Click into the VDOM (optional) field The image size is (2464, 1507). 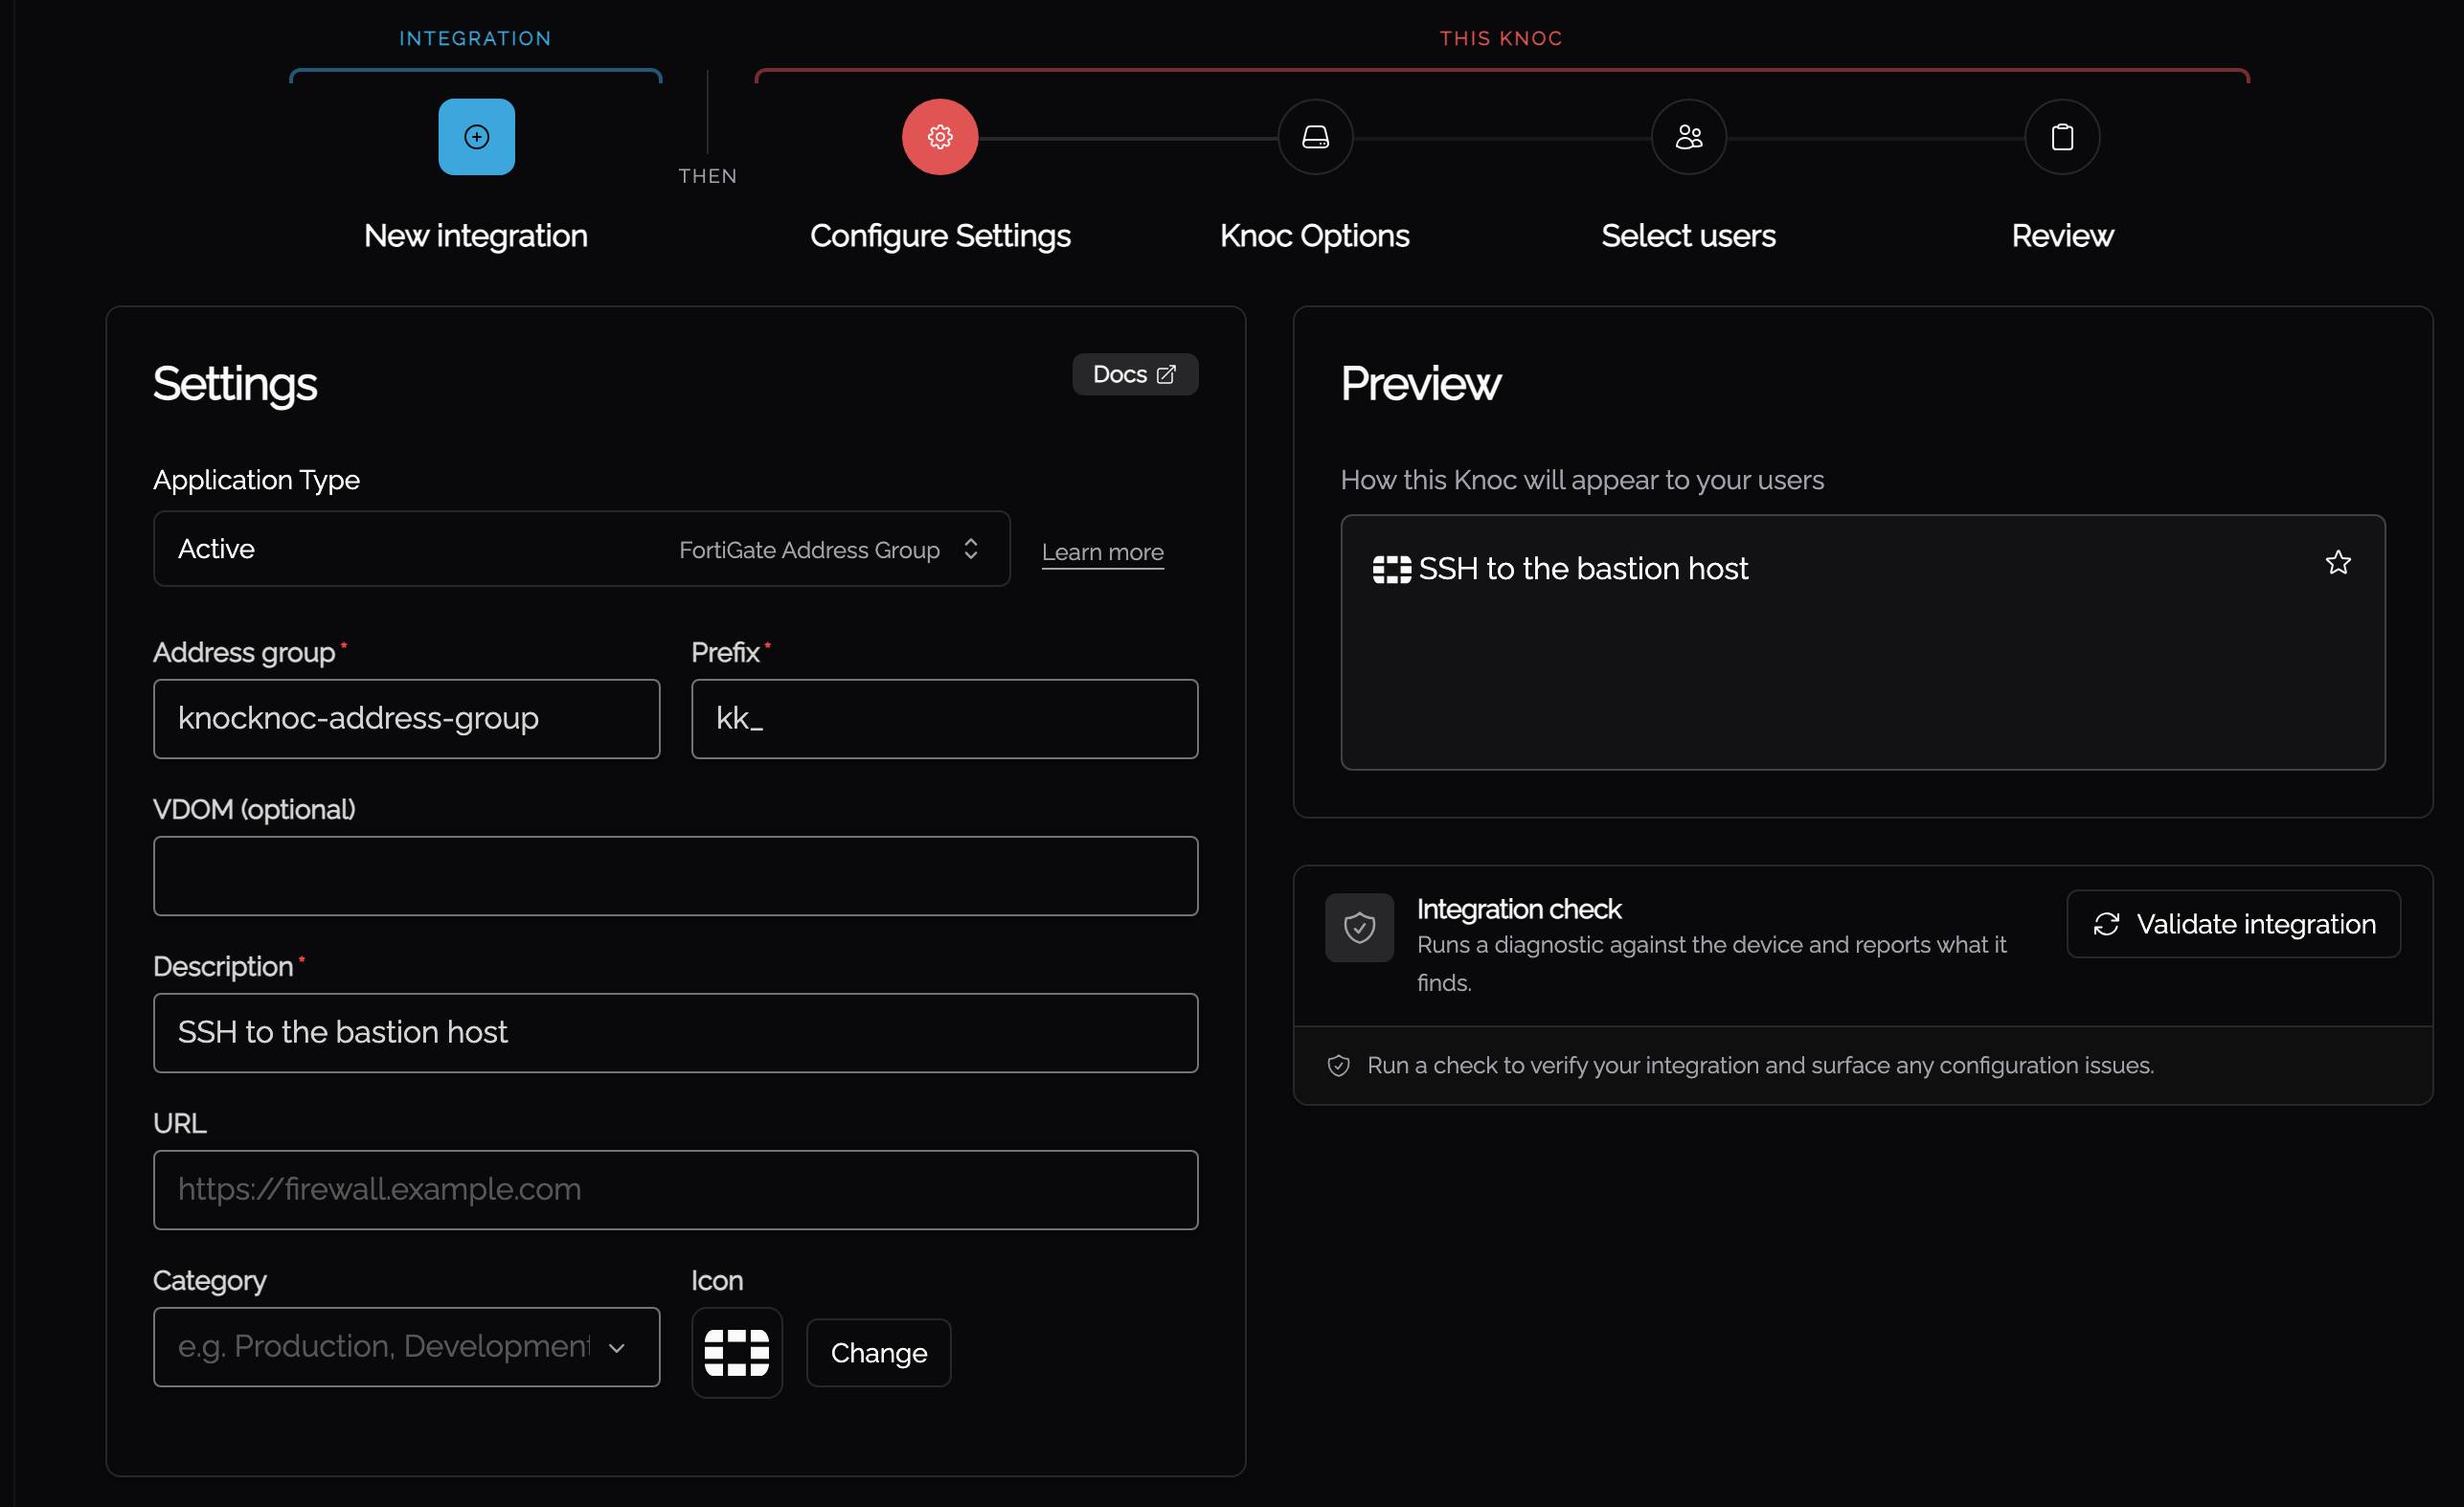[x=675, y=876]
